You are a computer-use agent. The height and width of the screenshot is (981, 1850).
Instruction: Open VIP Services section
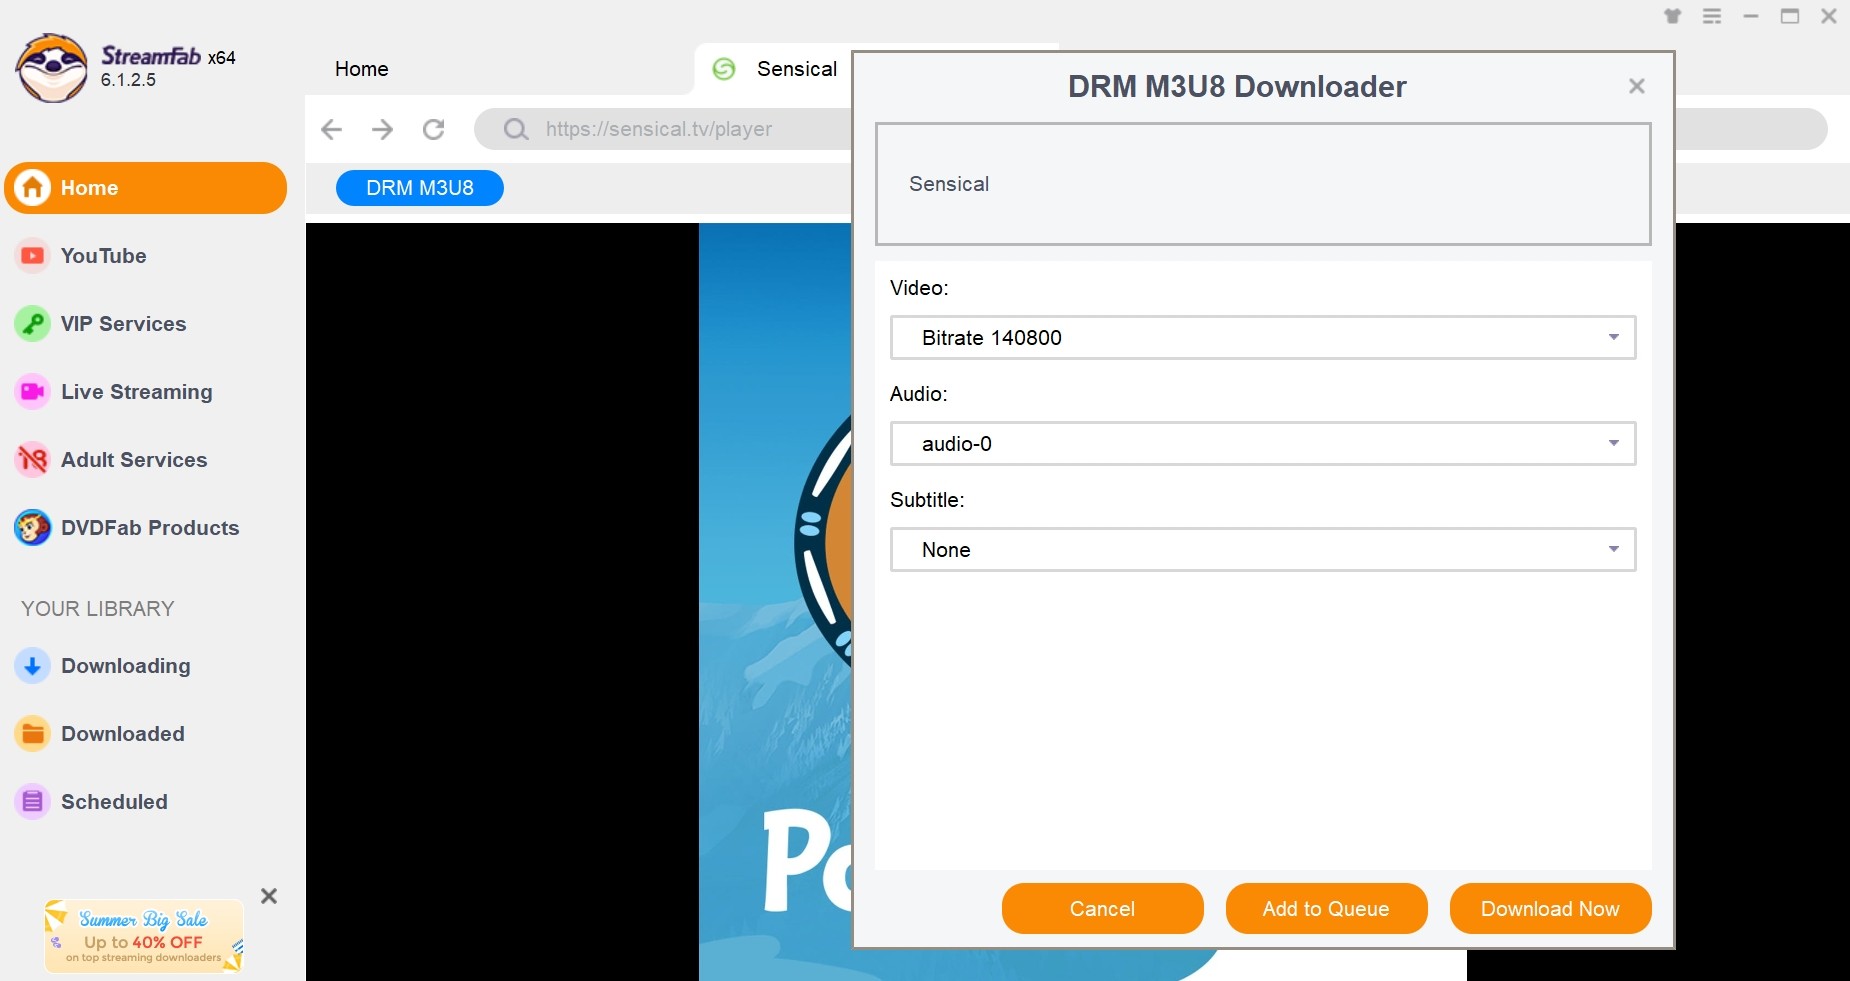pyautogui.click(x=123, y=324)
